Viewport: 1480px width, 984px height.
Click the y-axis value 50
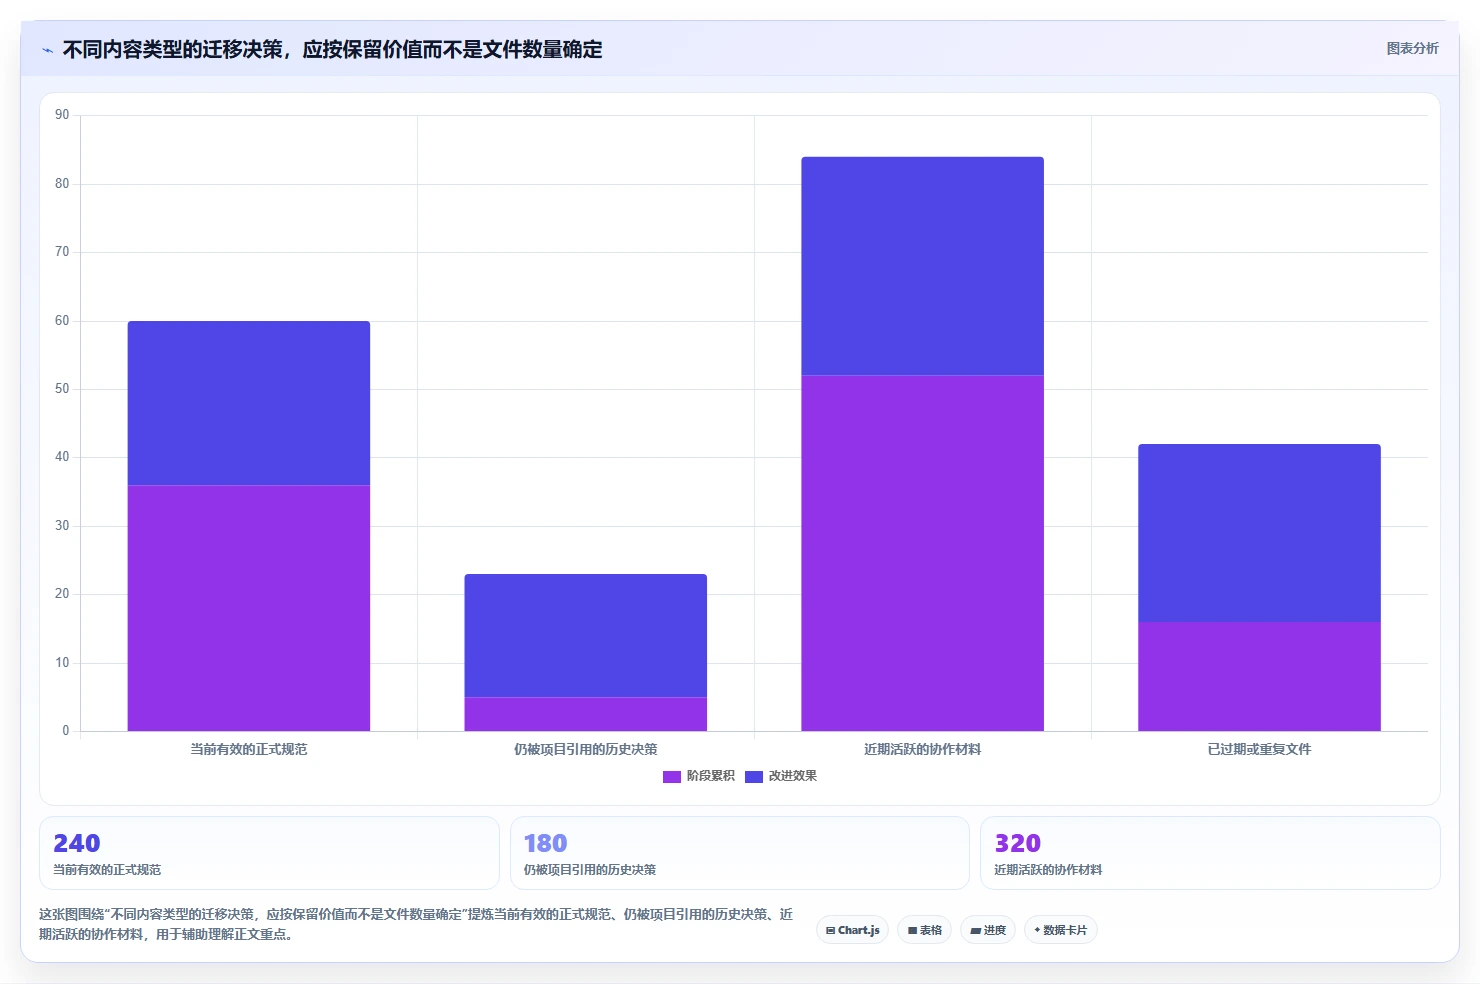(x=62, y=389)
